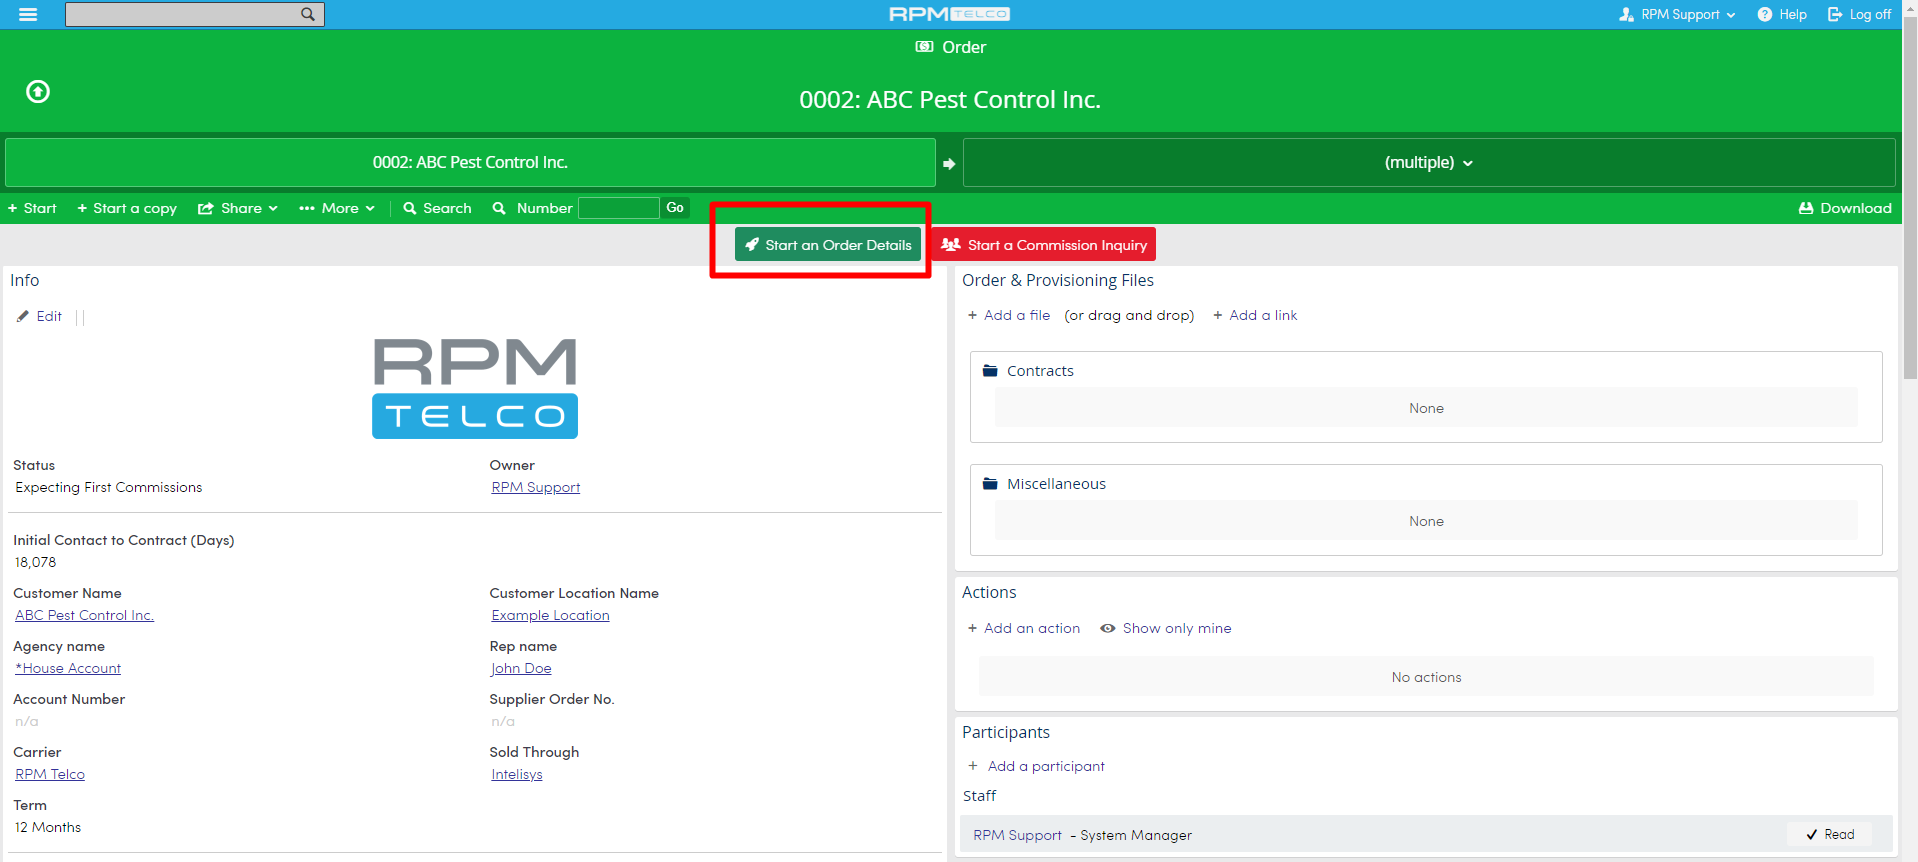Click the term value '12 Months'

click(48, 827)
